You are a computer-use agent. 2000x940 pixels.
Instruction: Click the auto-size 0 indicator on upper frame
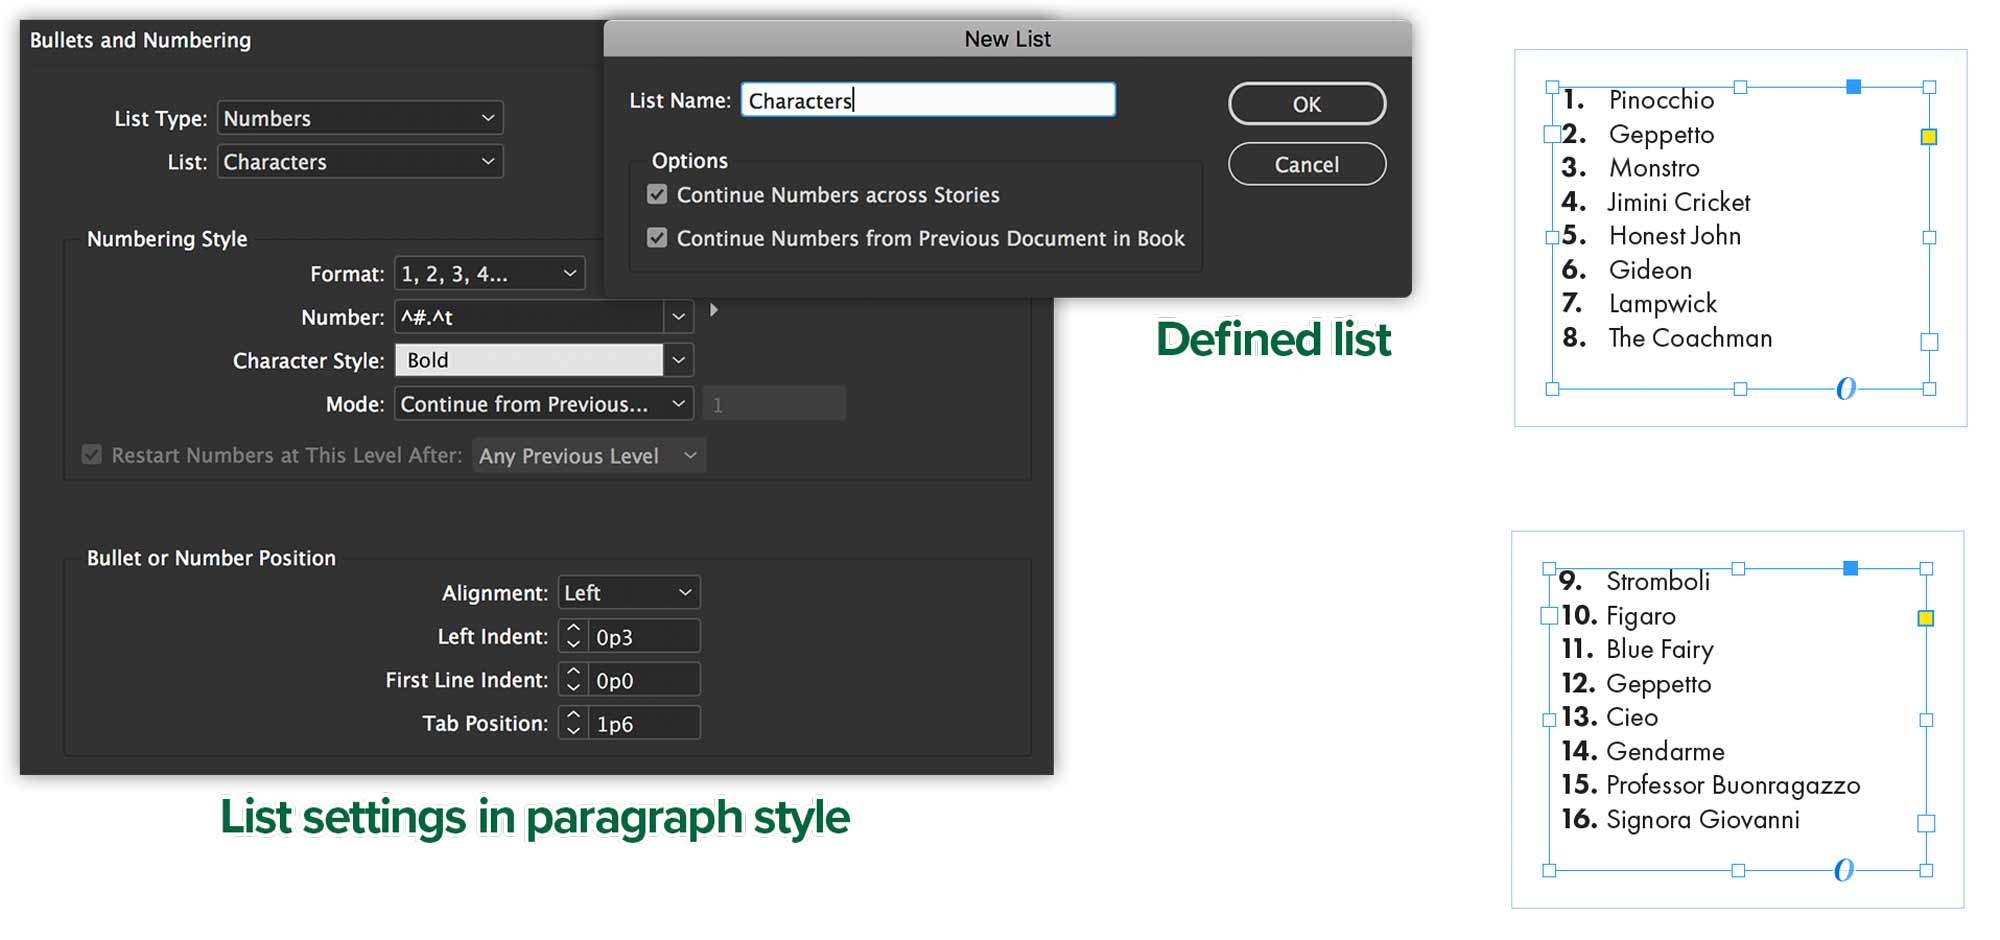click(1846, 388)
